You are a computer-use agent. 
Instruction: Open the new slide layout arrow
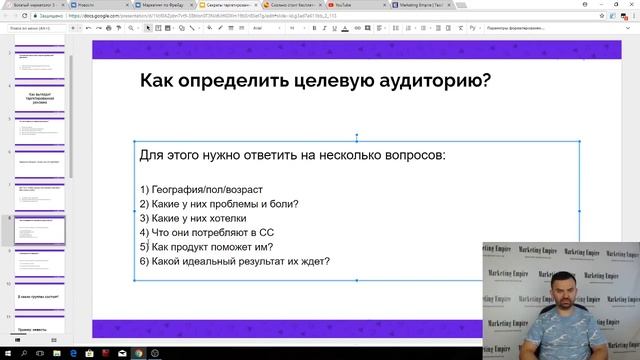click(x=79, y=28)
